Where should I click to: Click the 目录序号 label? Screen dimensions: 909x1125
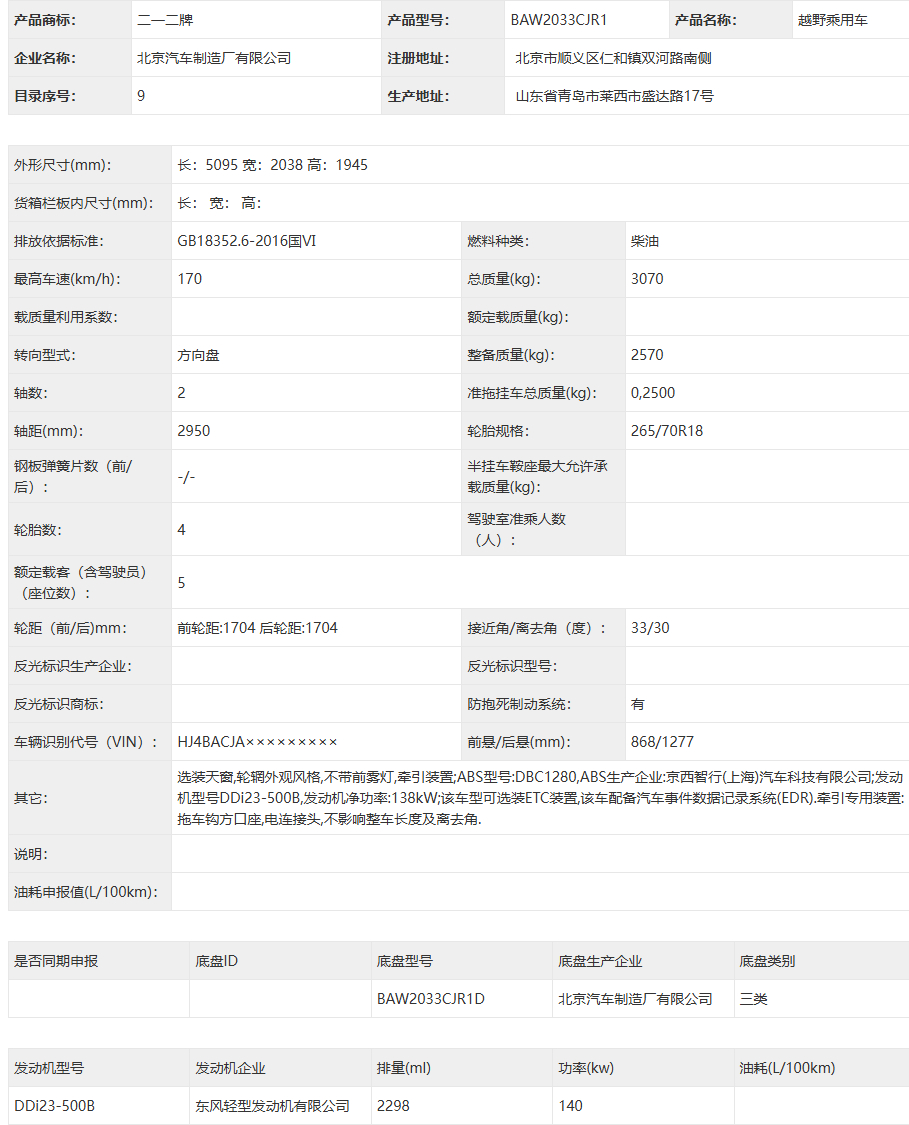[44, 96]
